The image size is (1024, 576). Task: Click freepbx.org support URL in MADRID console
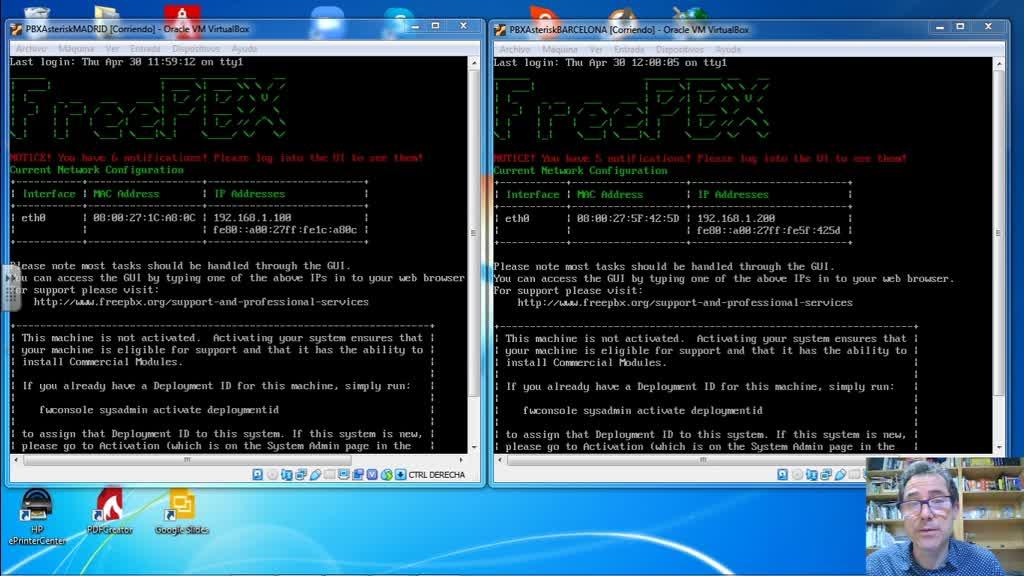pos(201,302)
